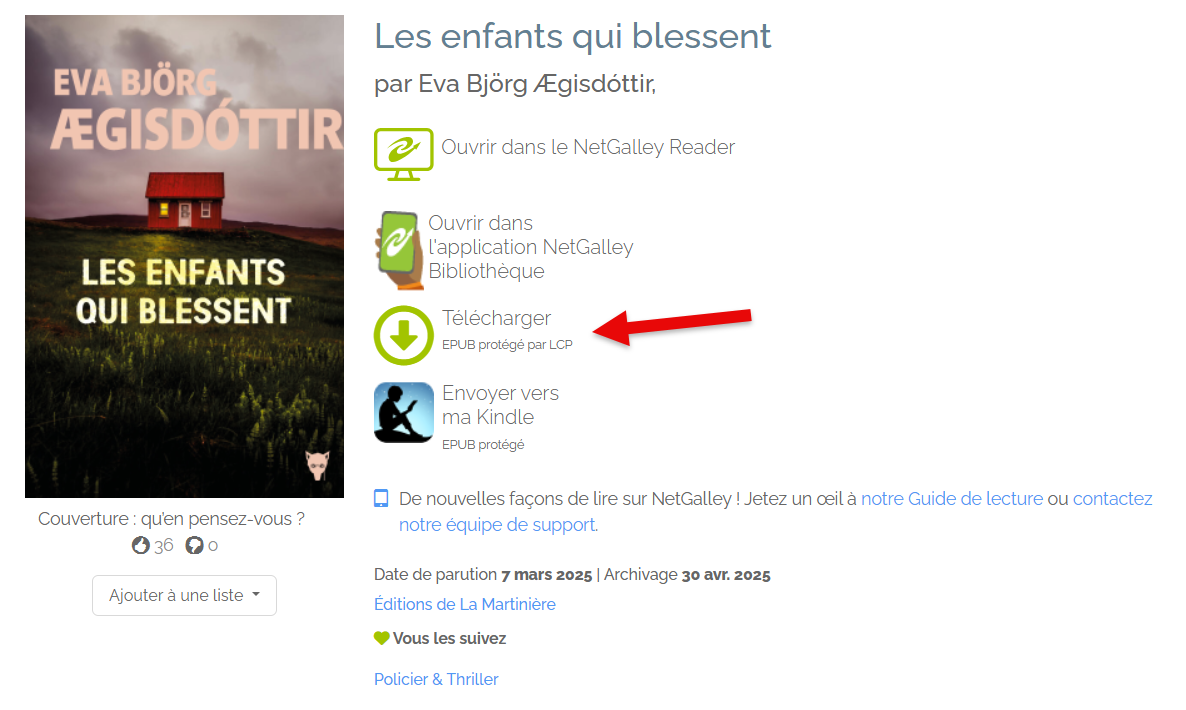Expand the Ajouter à une liste dropdown
The image size is (1186, 710).
(185, 595)
